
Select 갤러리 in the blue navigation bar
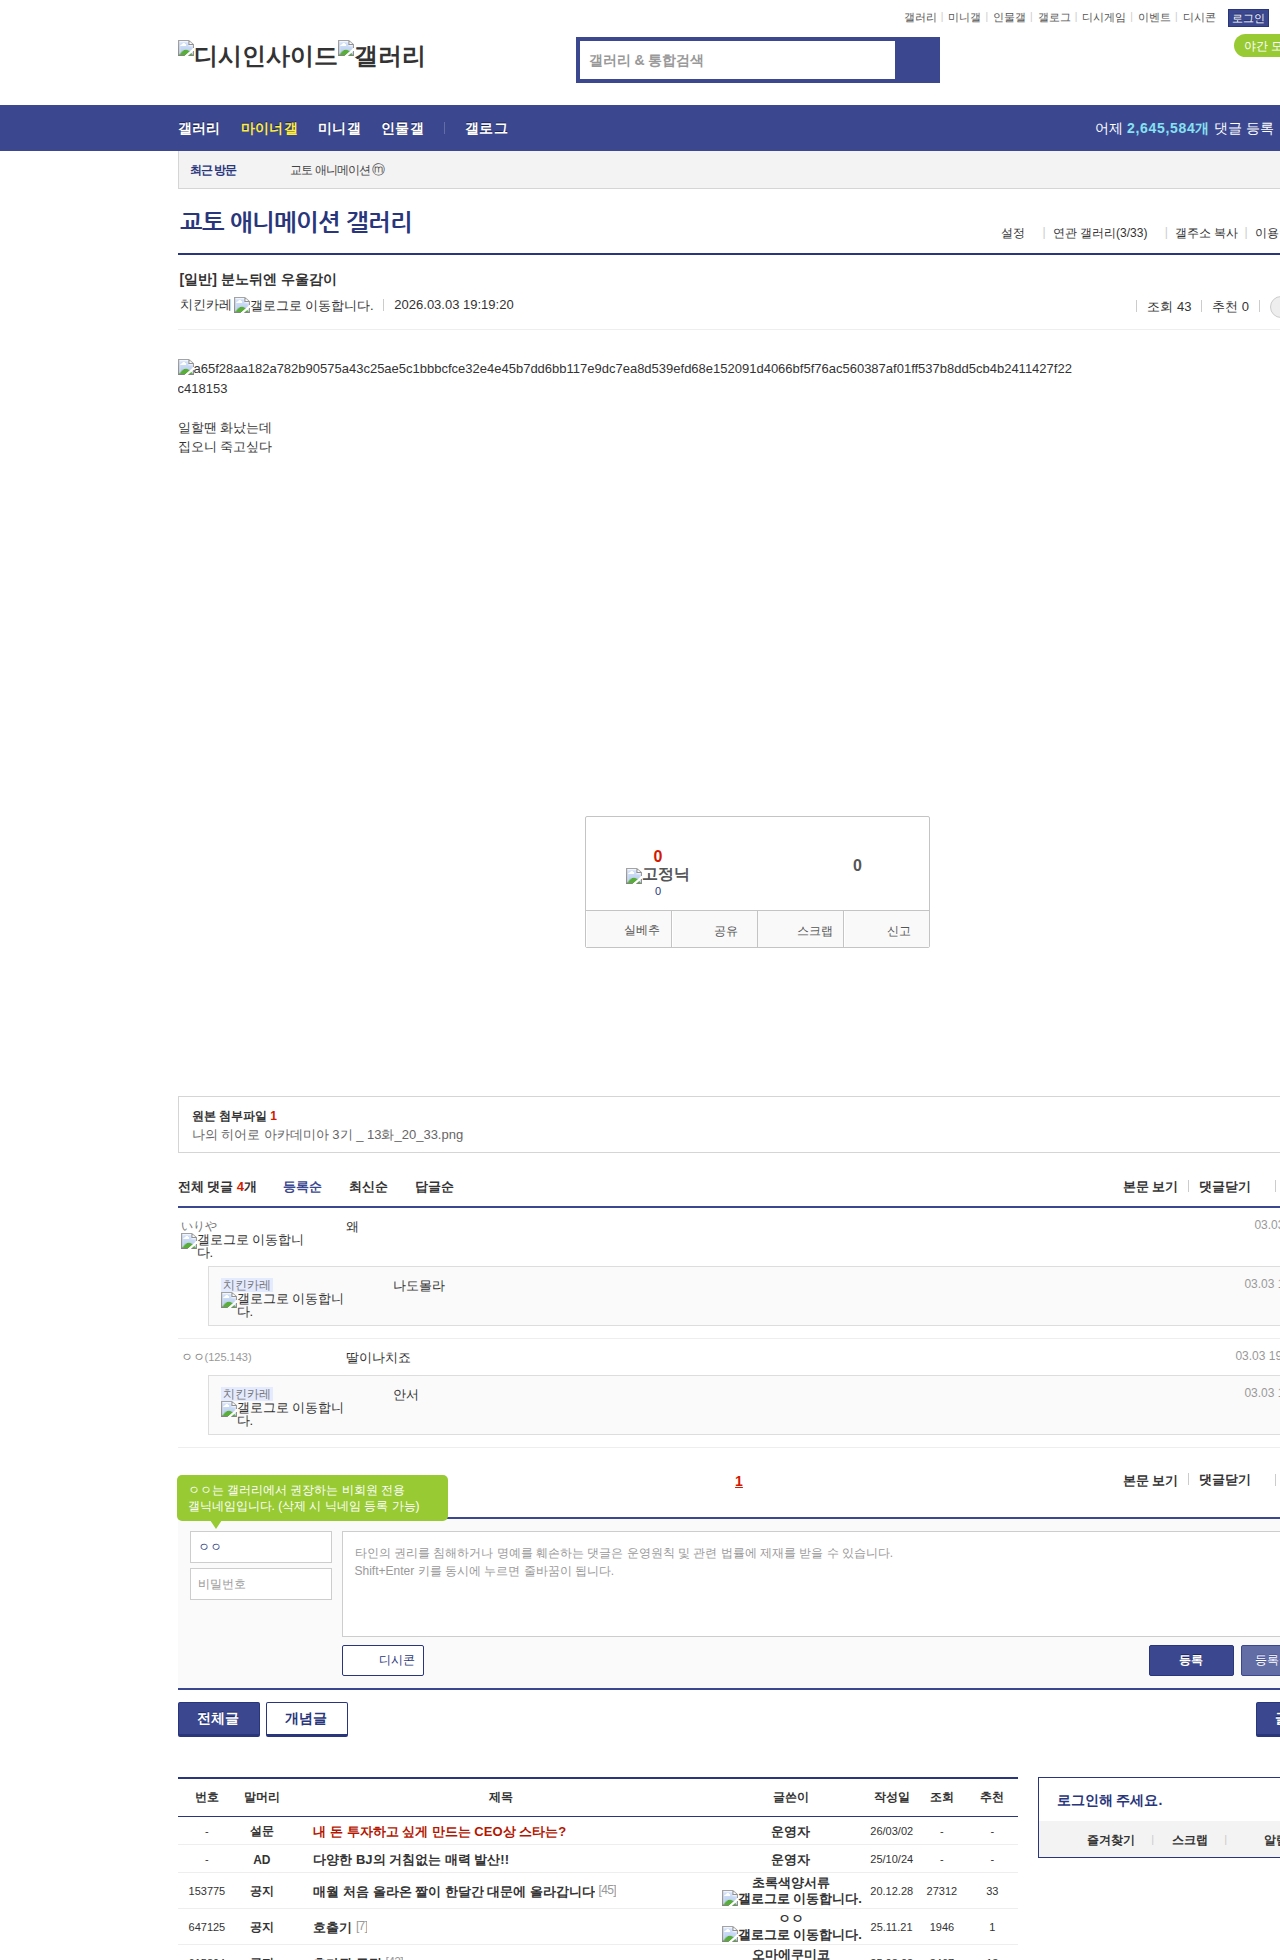(199, 128)
